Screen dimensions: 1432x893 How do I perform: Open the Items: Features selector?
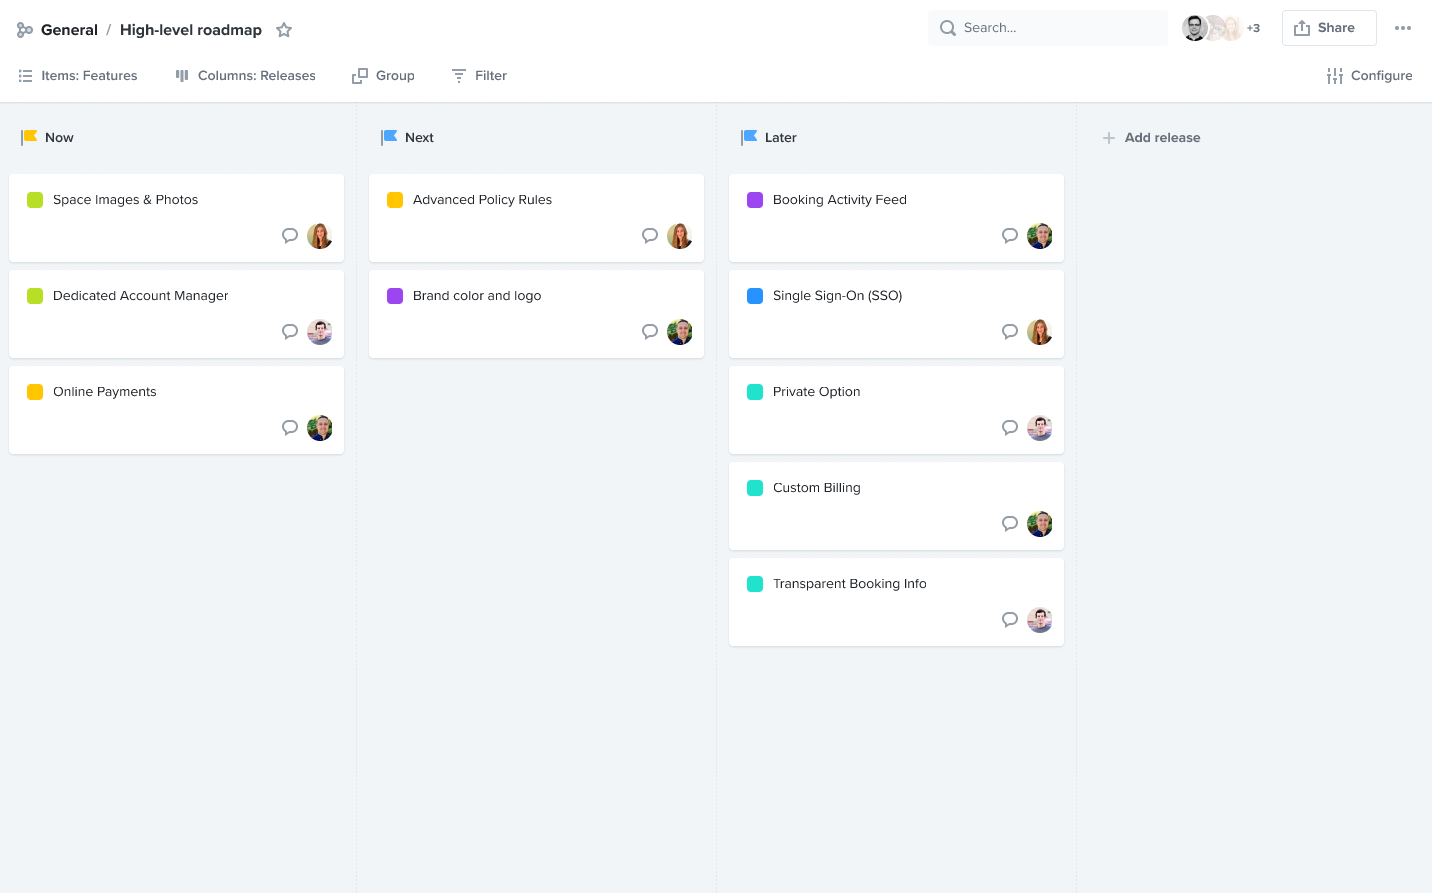(78, 76)
